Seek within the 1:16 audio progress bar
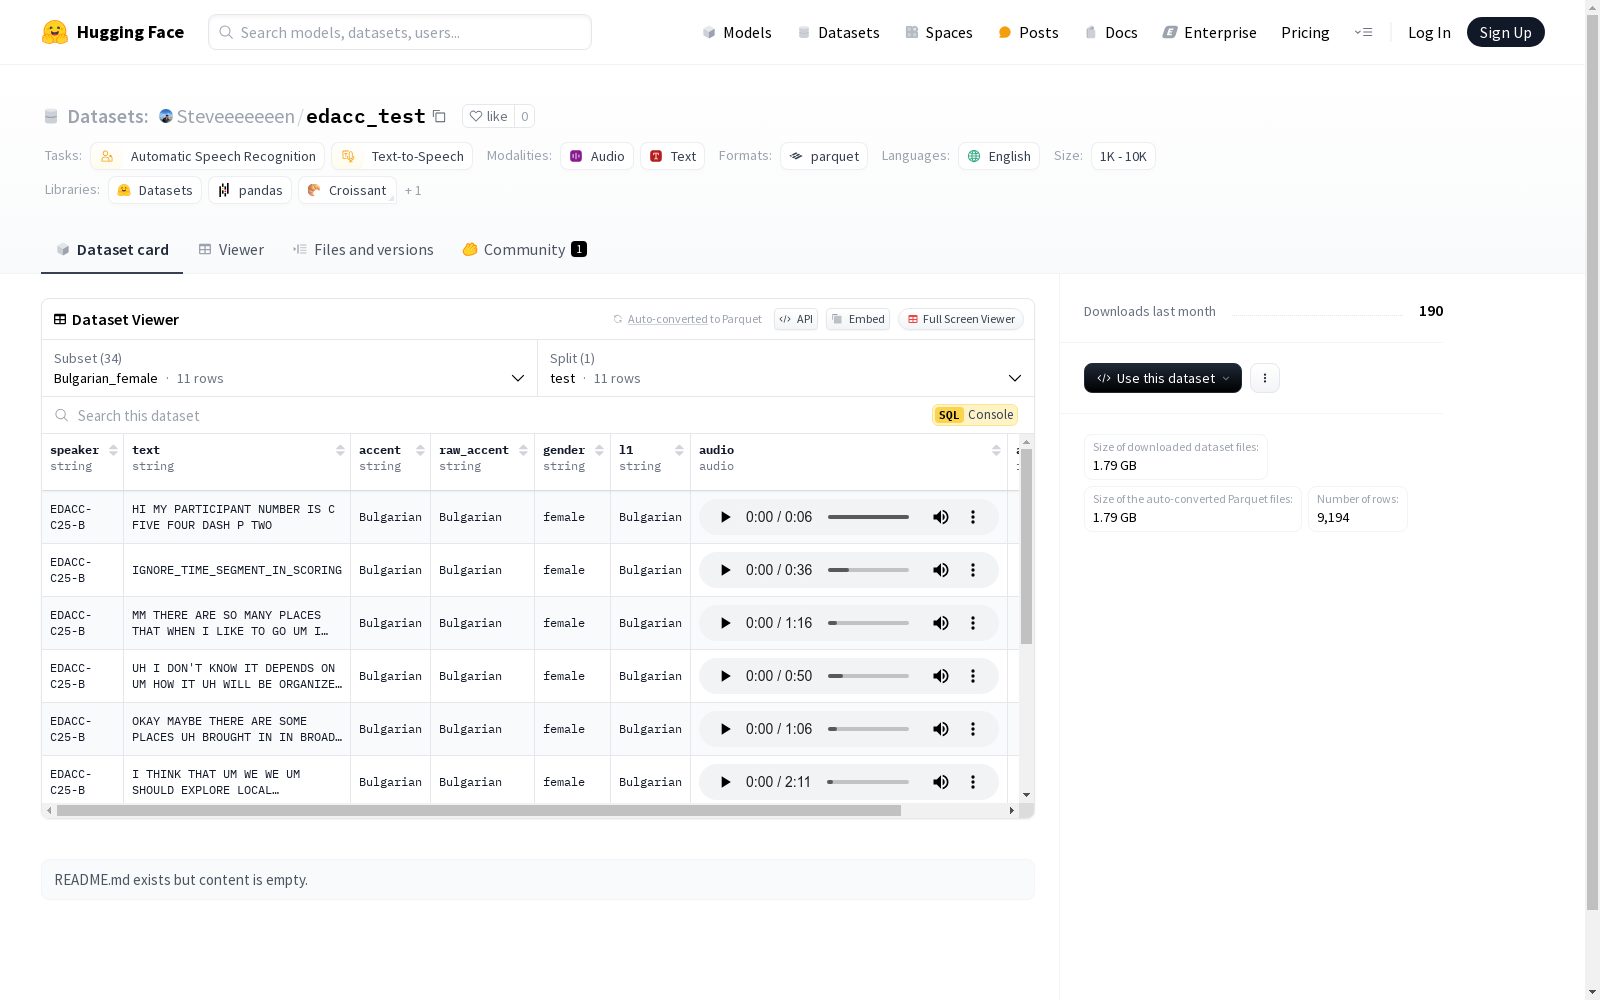This screenshot has height=1000, width=1600. pos(868,623)
